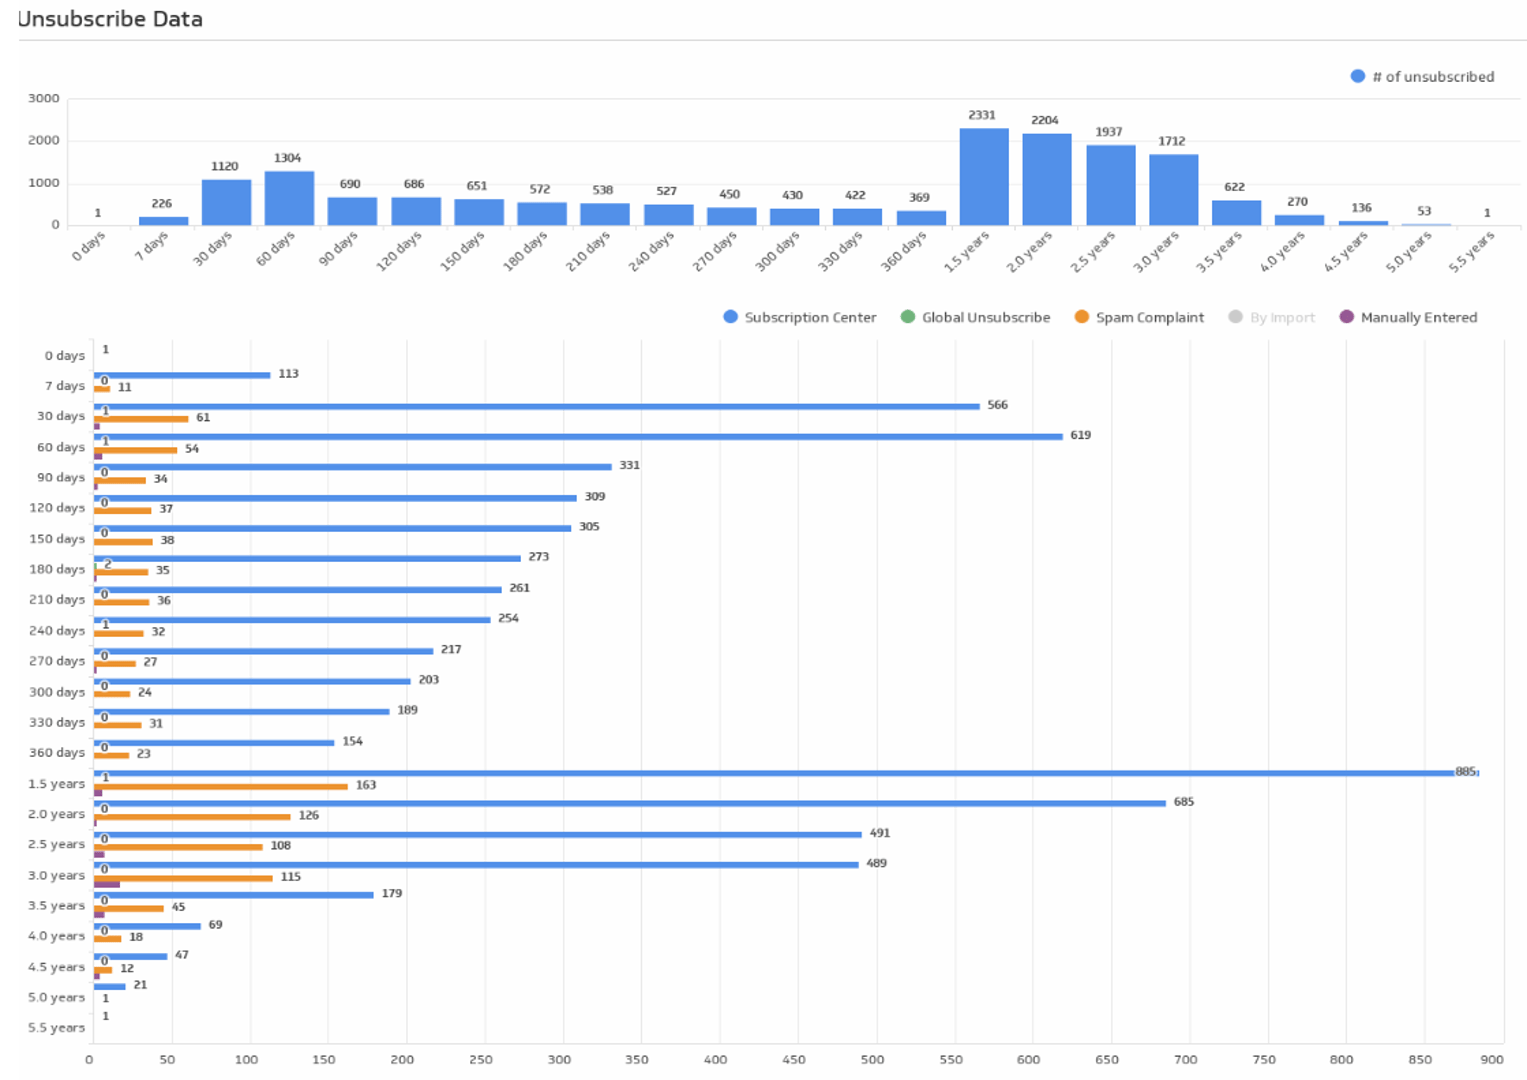
Task: Toggle the '# of unsubscribed' legend series
Action: [1422, 76]
